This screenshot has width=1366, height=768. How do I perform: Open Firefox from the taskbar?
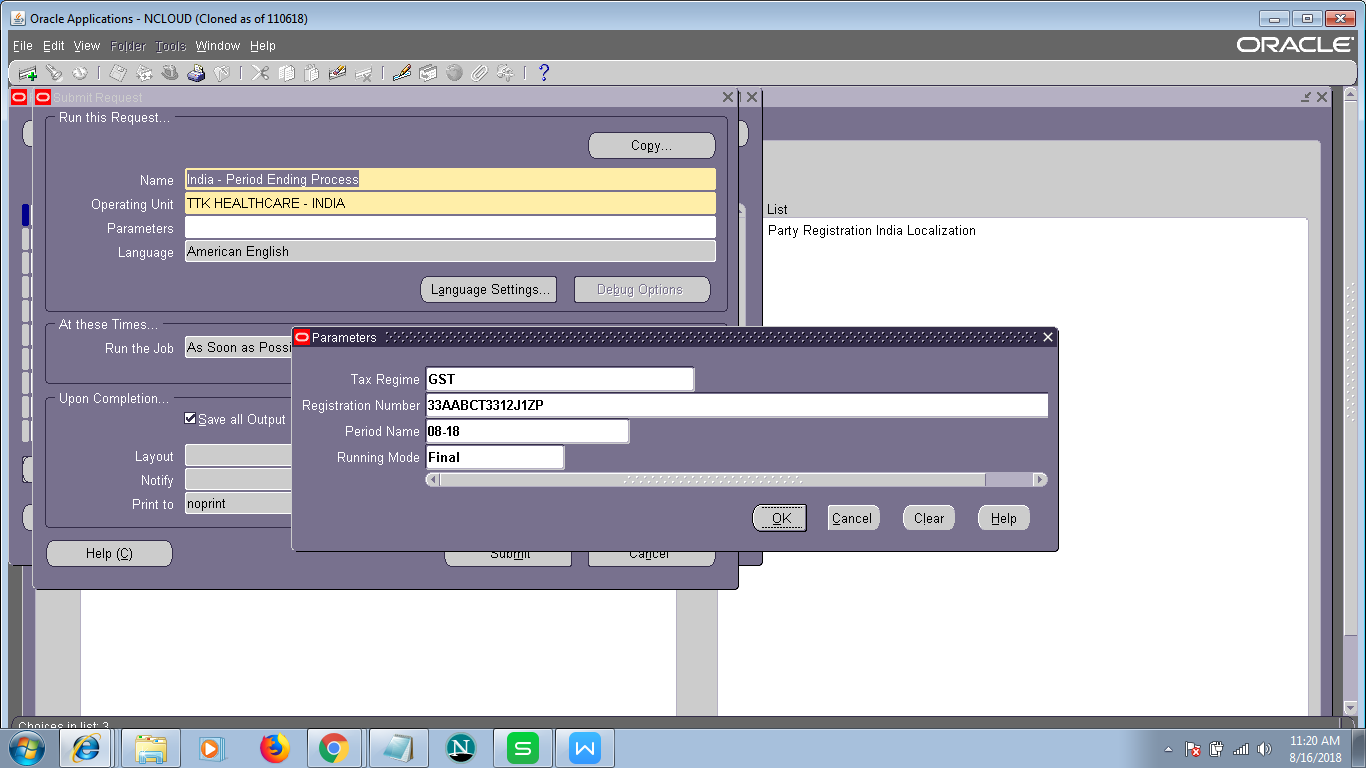(x=274, y=748)
